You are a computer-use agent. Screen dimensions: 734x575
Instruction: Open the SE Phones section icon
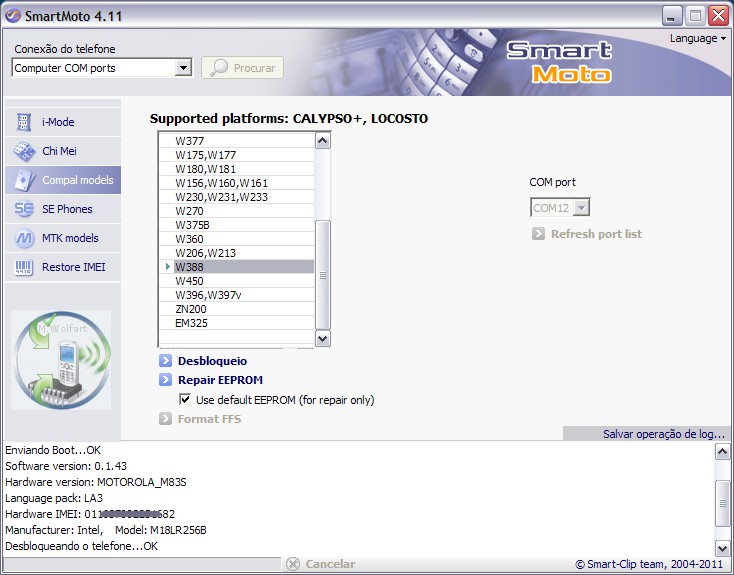point(24,209)
